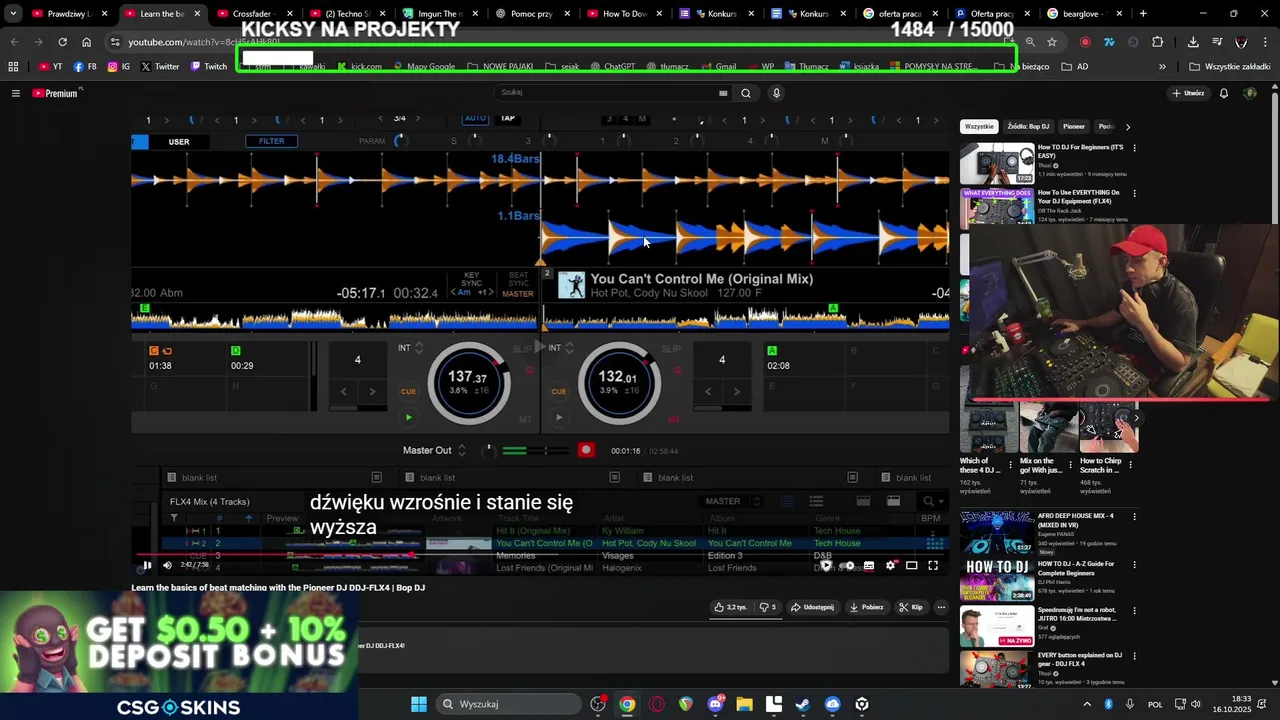Dislike the video
Screen dimensions: 1280x720
(767, 607)
